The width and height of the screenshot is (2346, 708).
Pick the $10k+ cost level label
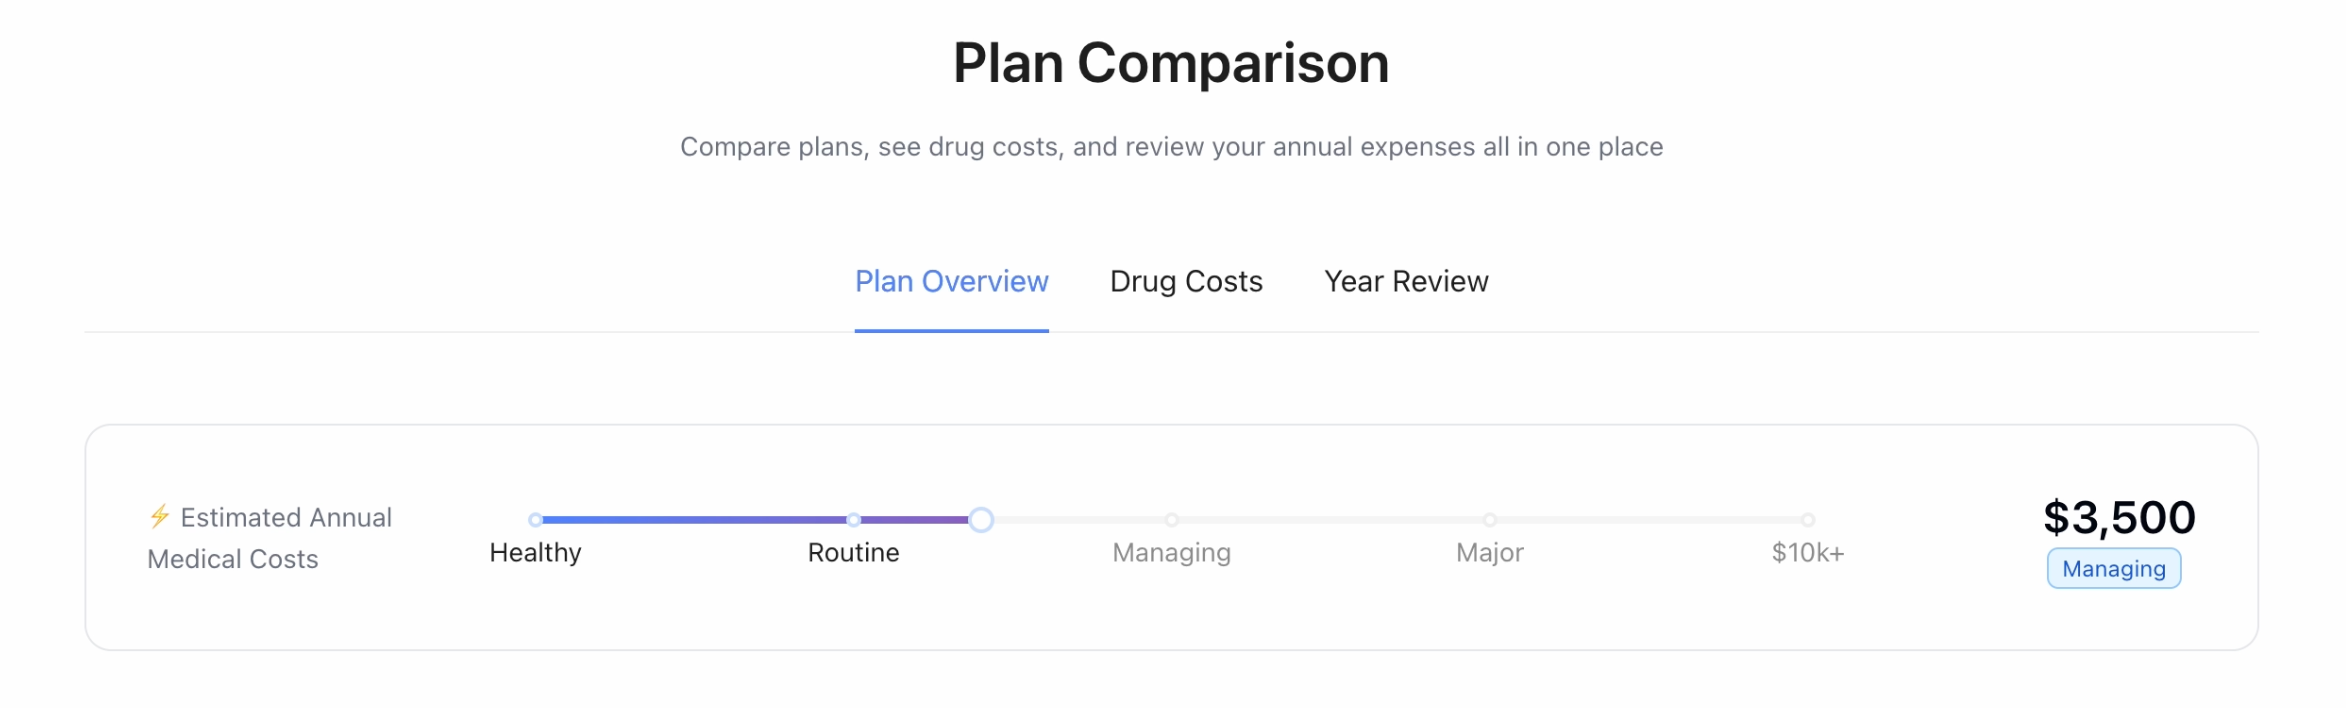pos(1808,553)
